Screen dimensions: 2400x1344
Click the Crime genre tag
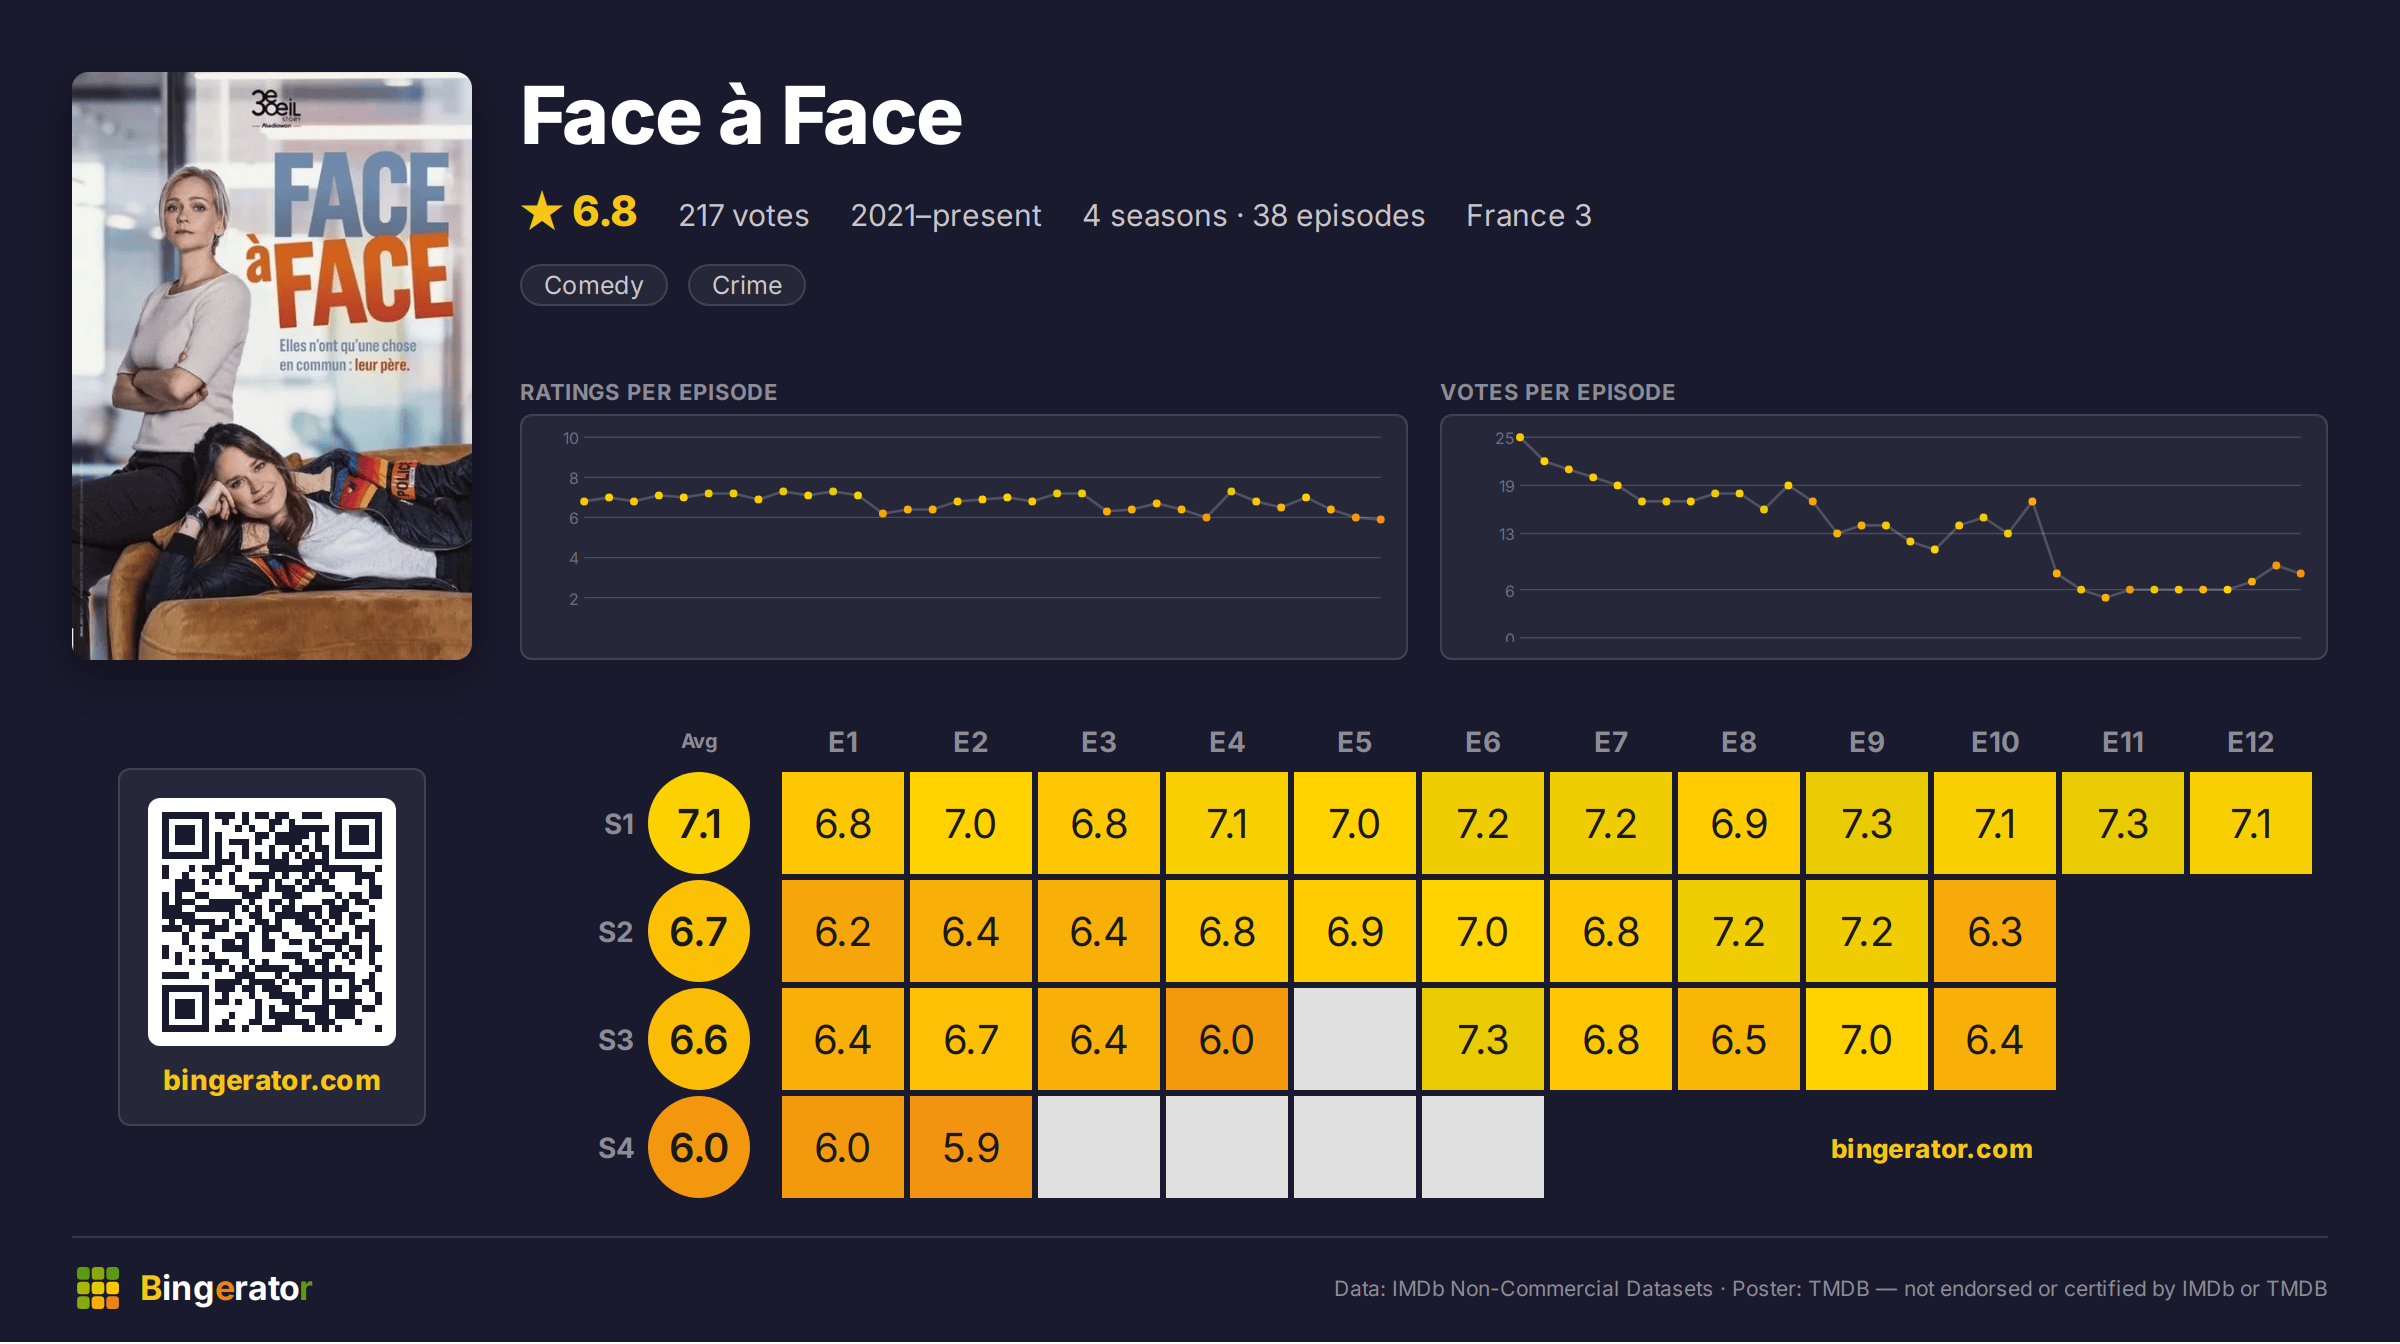click(747, 285)
